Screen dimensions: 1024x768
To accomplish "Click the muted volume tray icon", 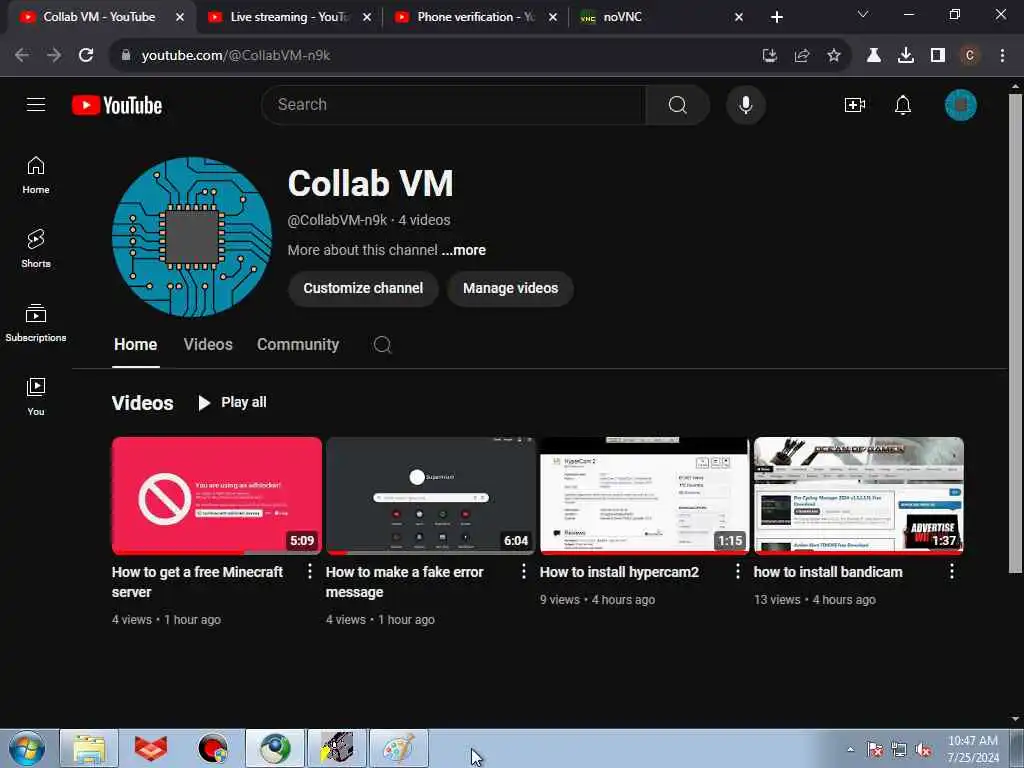I will pos(923,750).
